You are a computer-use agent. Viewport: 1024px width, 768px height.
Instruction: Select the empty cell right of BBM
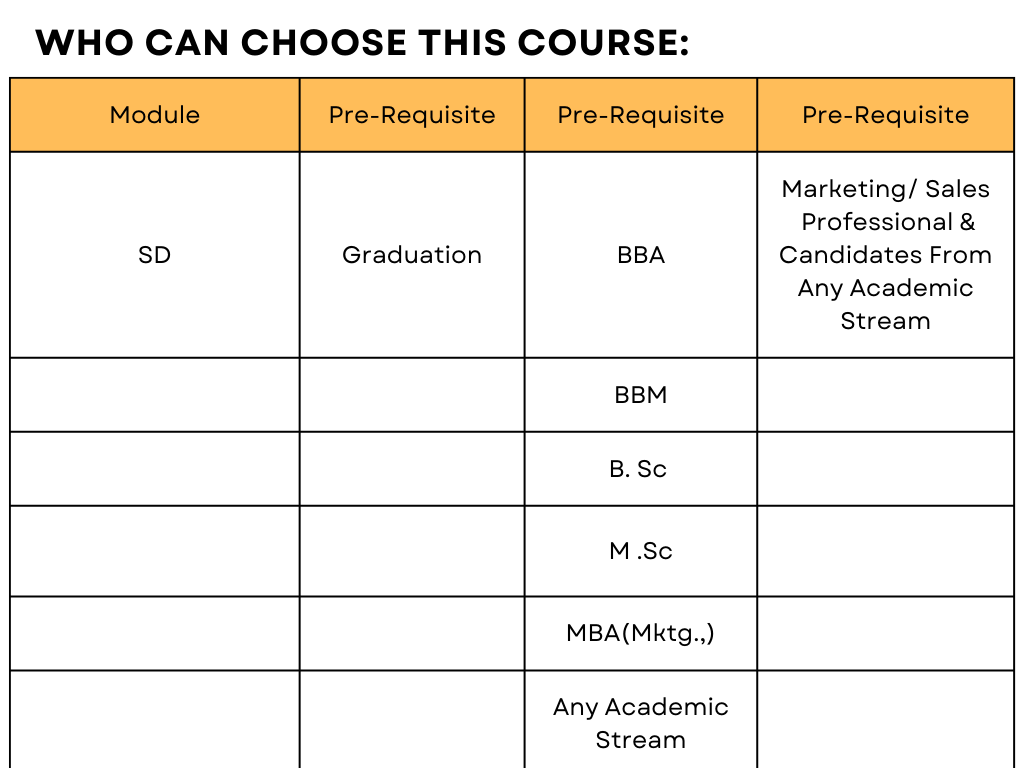pos(886,394)
